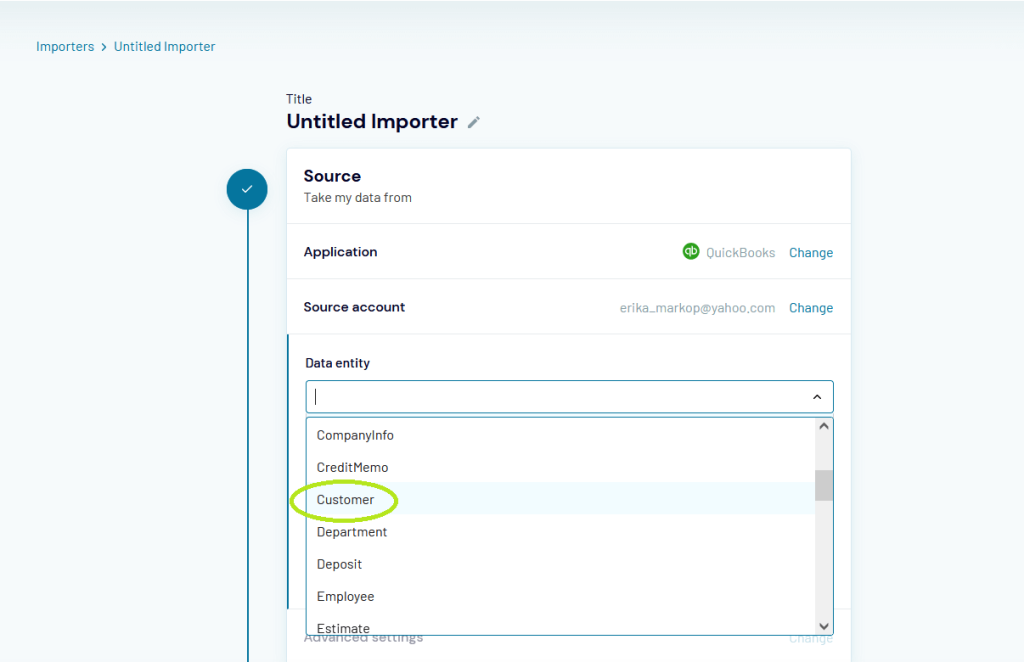Choose Department from the entity list
The height and width of the screenshot is (662, 1024).
click(351, 532)
